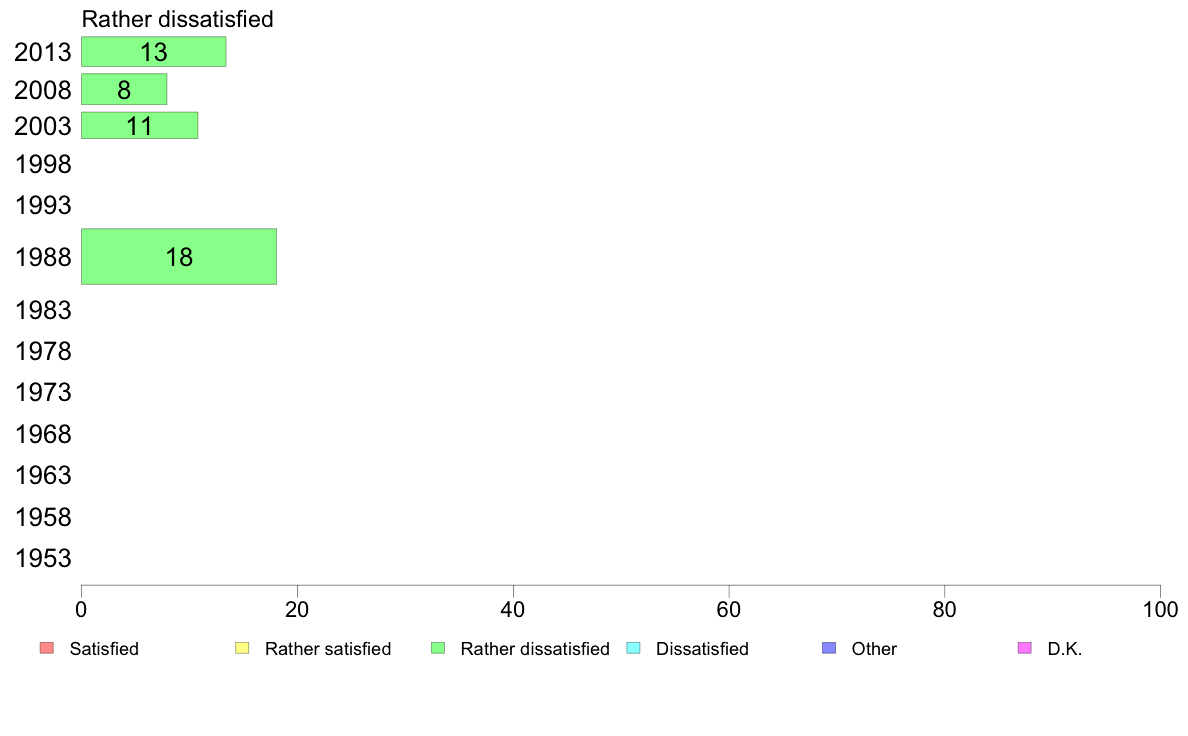
Task: Click the 40 tick on the x-axis
Action: coord(513,609)
